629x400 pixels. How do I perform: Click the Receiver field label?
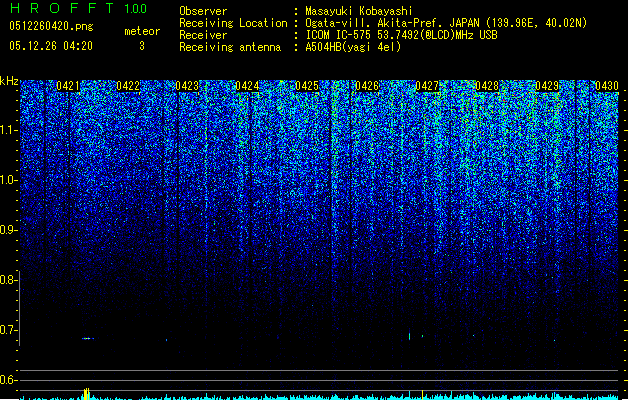203,35
